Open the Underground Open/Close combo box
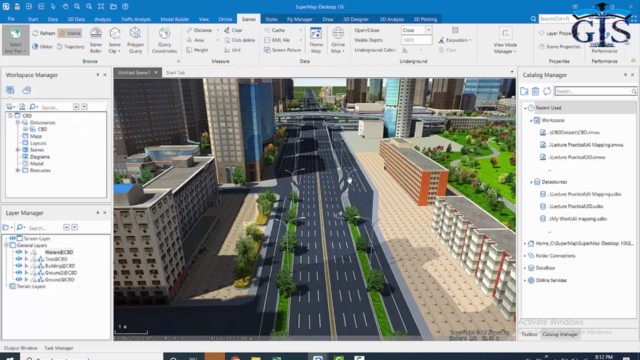This screenshot has height=360, width=640. tap(416, 30)
